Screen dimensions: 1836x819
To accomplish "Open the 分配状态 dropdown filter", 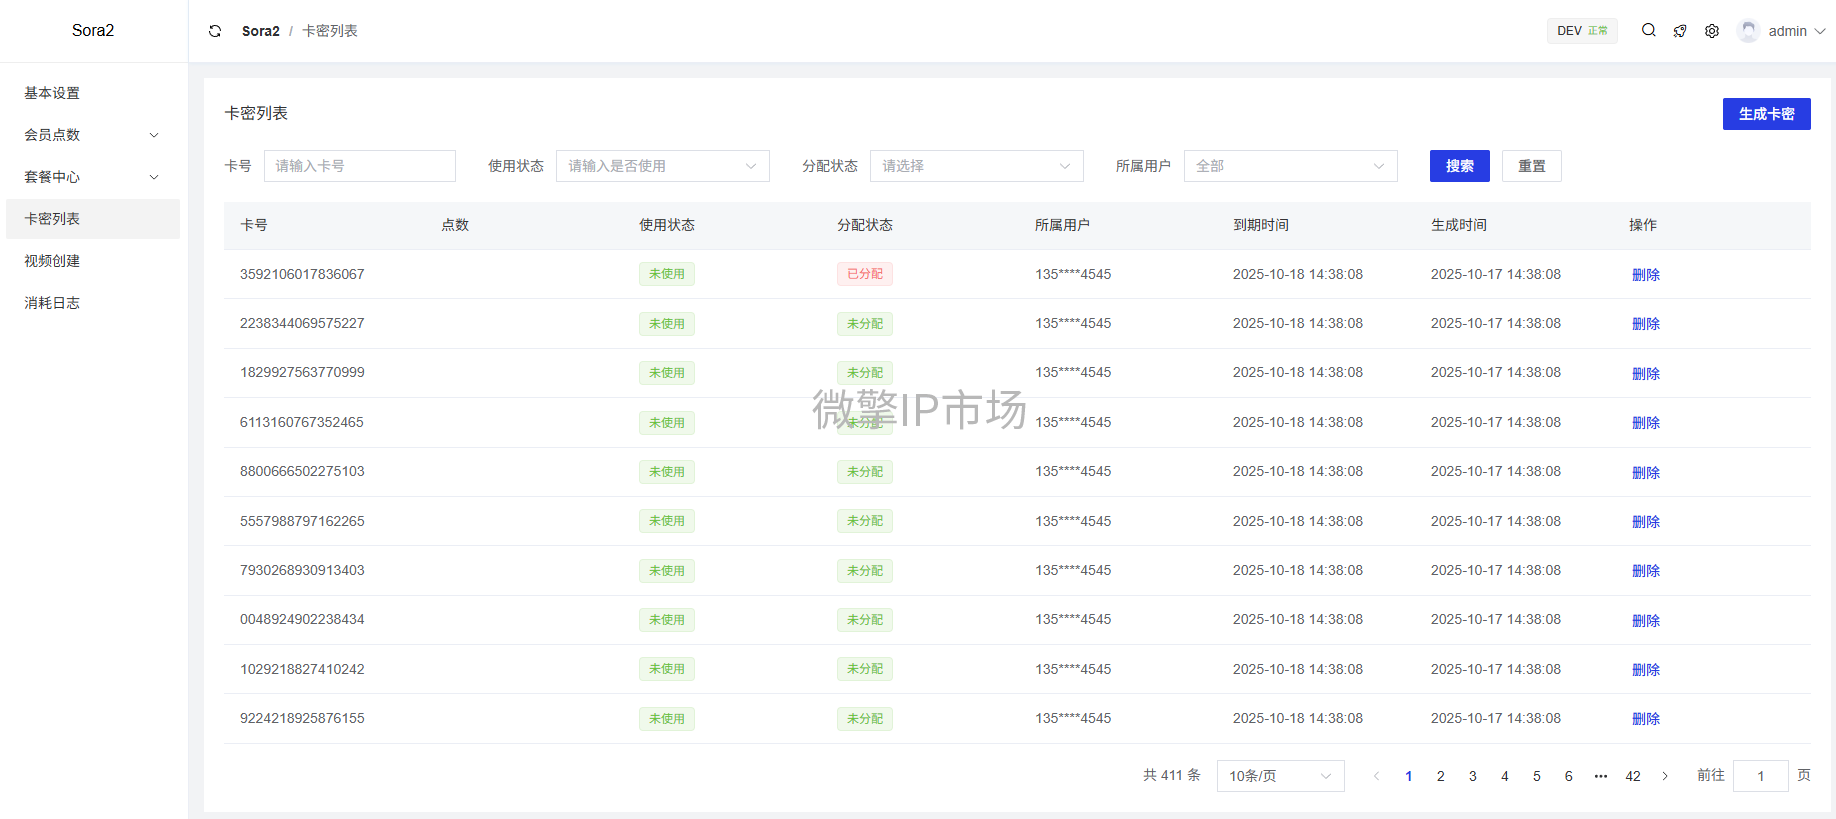I will pyautogui.click(x=976, y=166).
